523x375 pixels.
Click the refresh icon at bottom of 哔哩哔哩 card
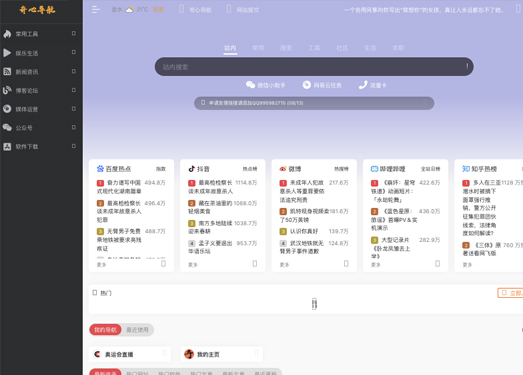pos(438,264)
